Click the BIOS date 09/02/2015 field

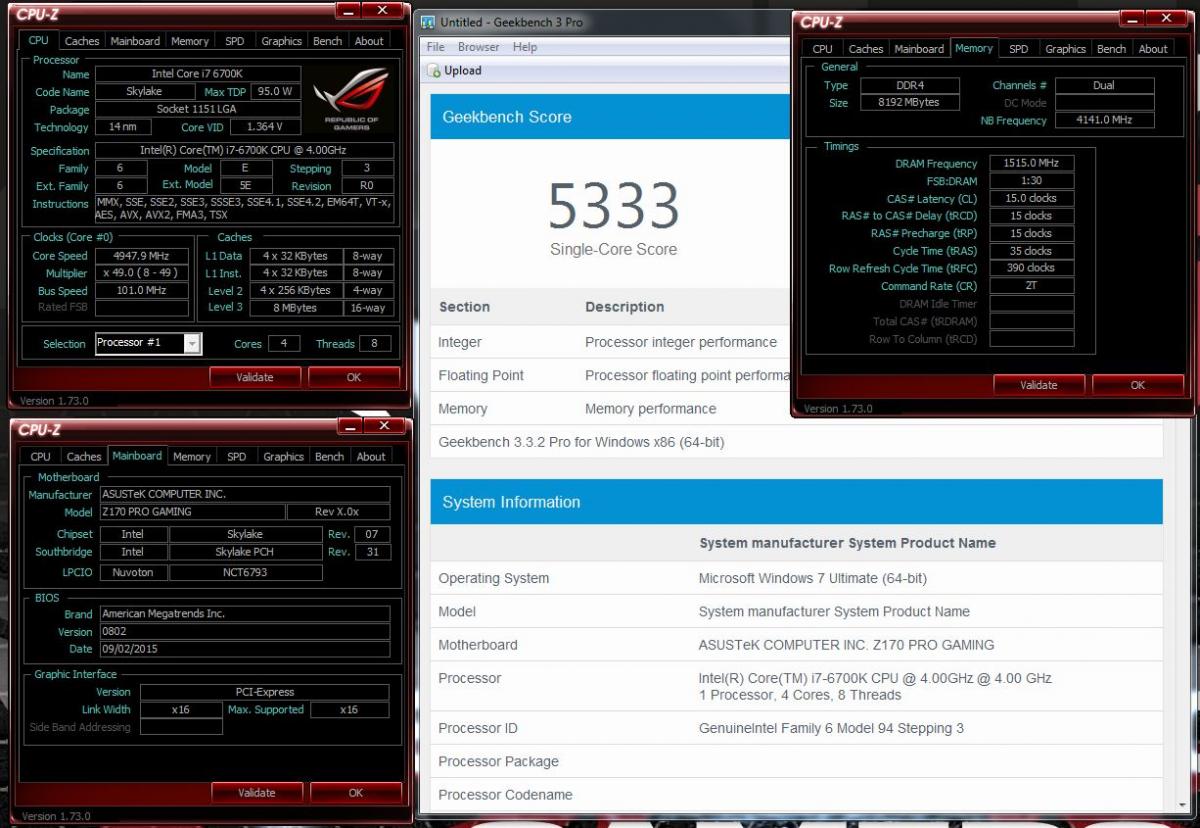244,649
